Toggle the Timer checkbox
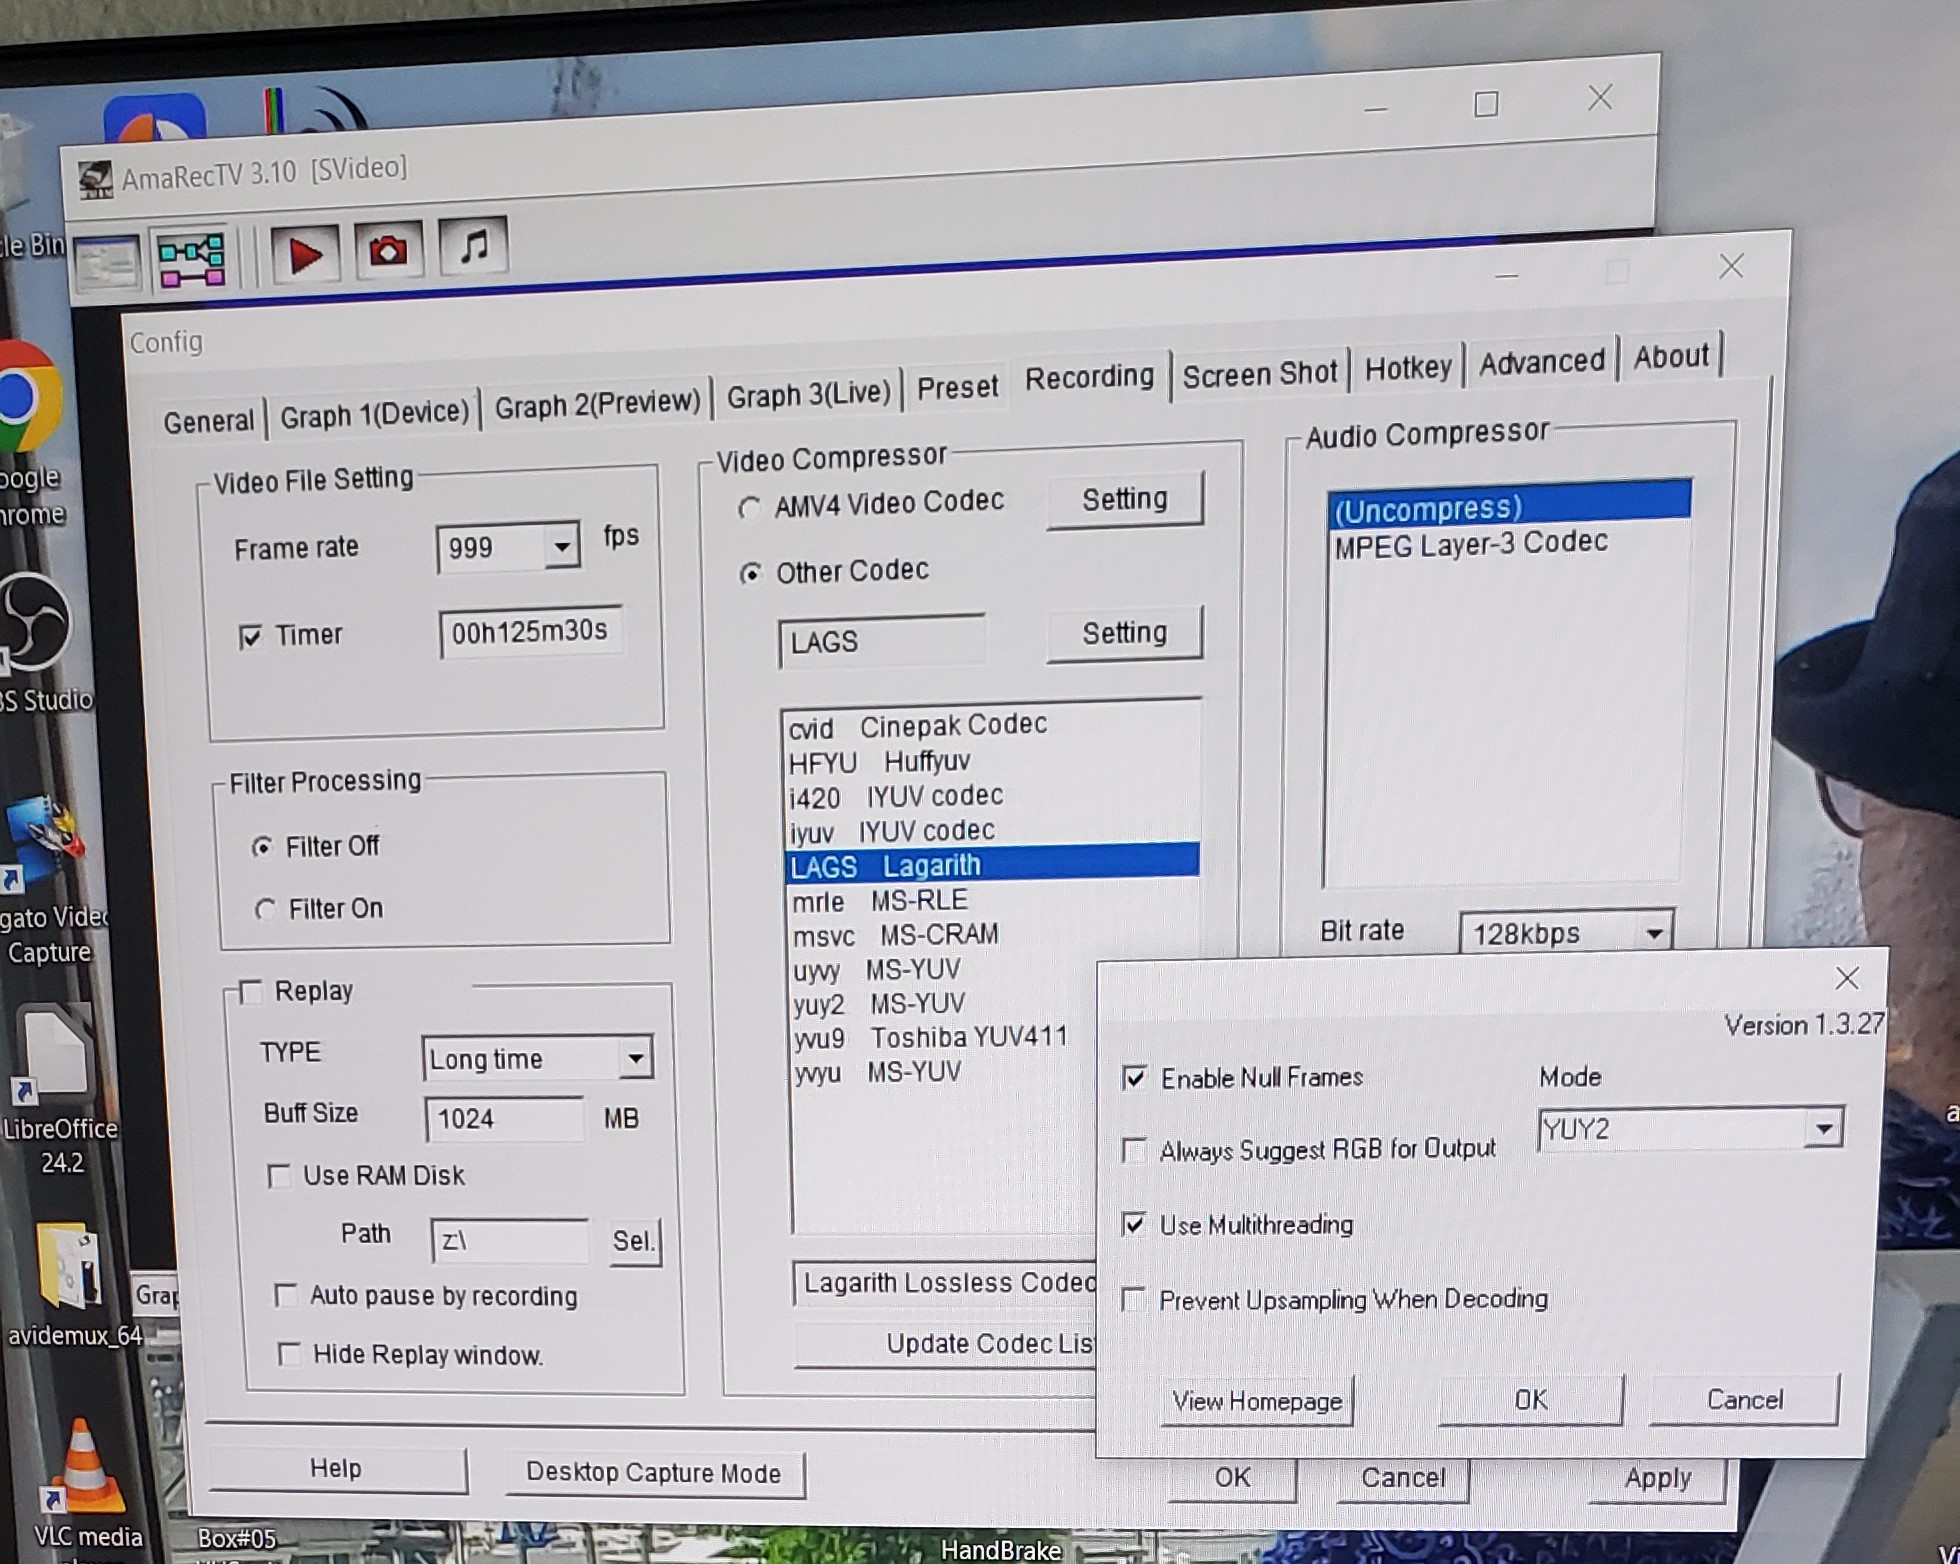Image resolution: width=1960 pixels, height=1564 pixels. (x=250, y=636)
